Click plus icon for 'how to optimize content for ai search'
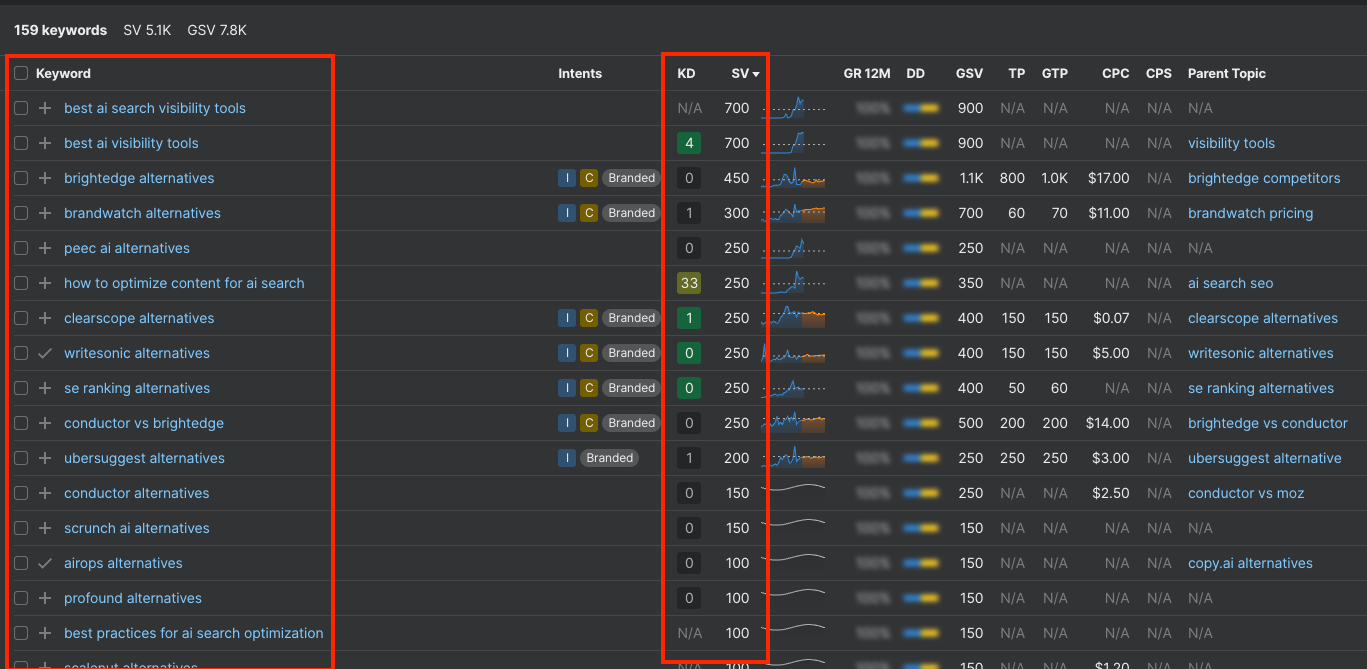 pos(45,283)
